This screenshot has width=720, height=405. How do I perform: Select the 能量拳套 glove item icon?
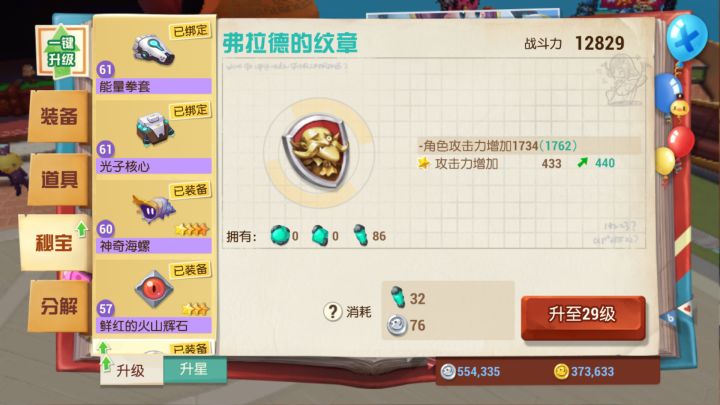click(153, 50)
